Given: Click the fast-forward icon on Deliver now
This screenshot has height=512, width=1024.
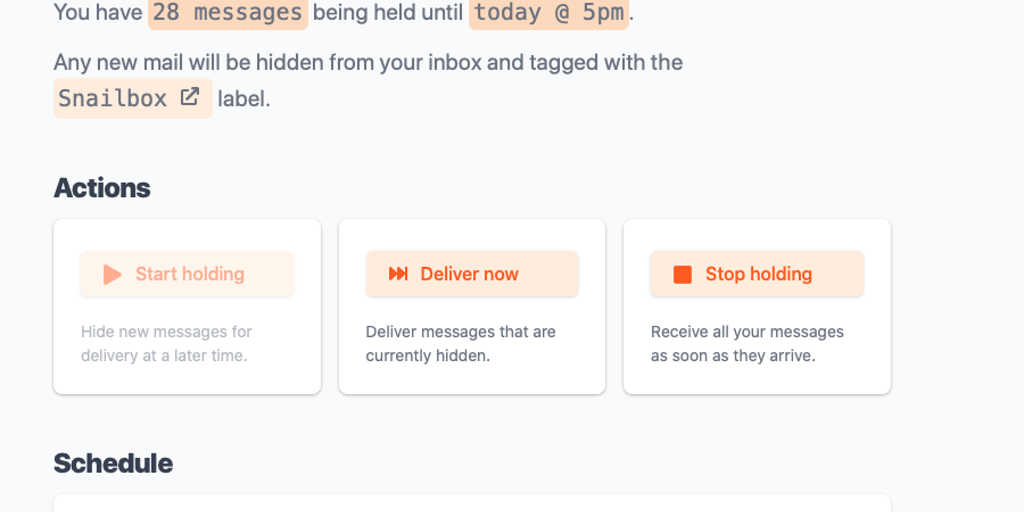Looking at the screenshot, I should point(398,274).
